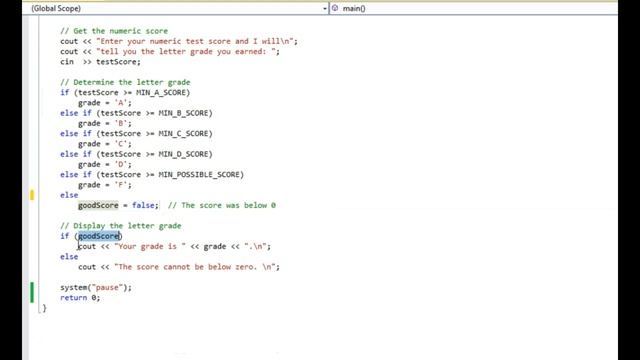Viewport: 640px width, 360px height.
Task: Click the yellow change marker beside else
Action: click(32, 195)
